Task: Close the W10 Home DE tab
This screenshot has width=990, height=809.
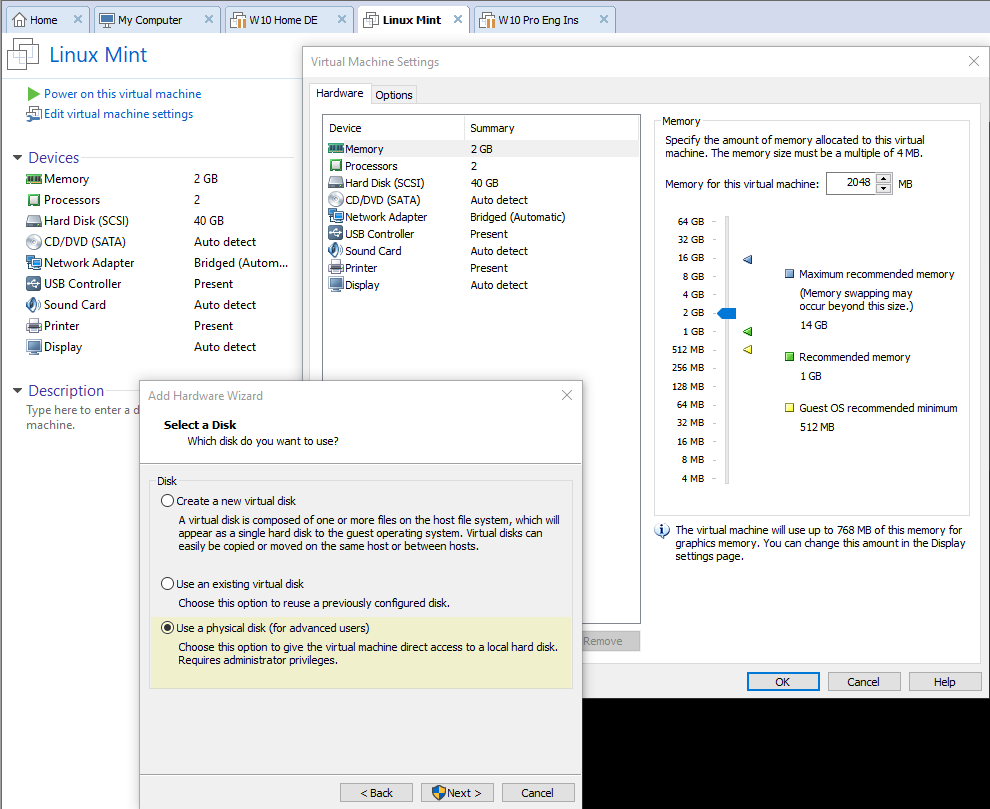Action: tap(342, 20)
